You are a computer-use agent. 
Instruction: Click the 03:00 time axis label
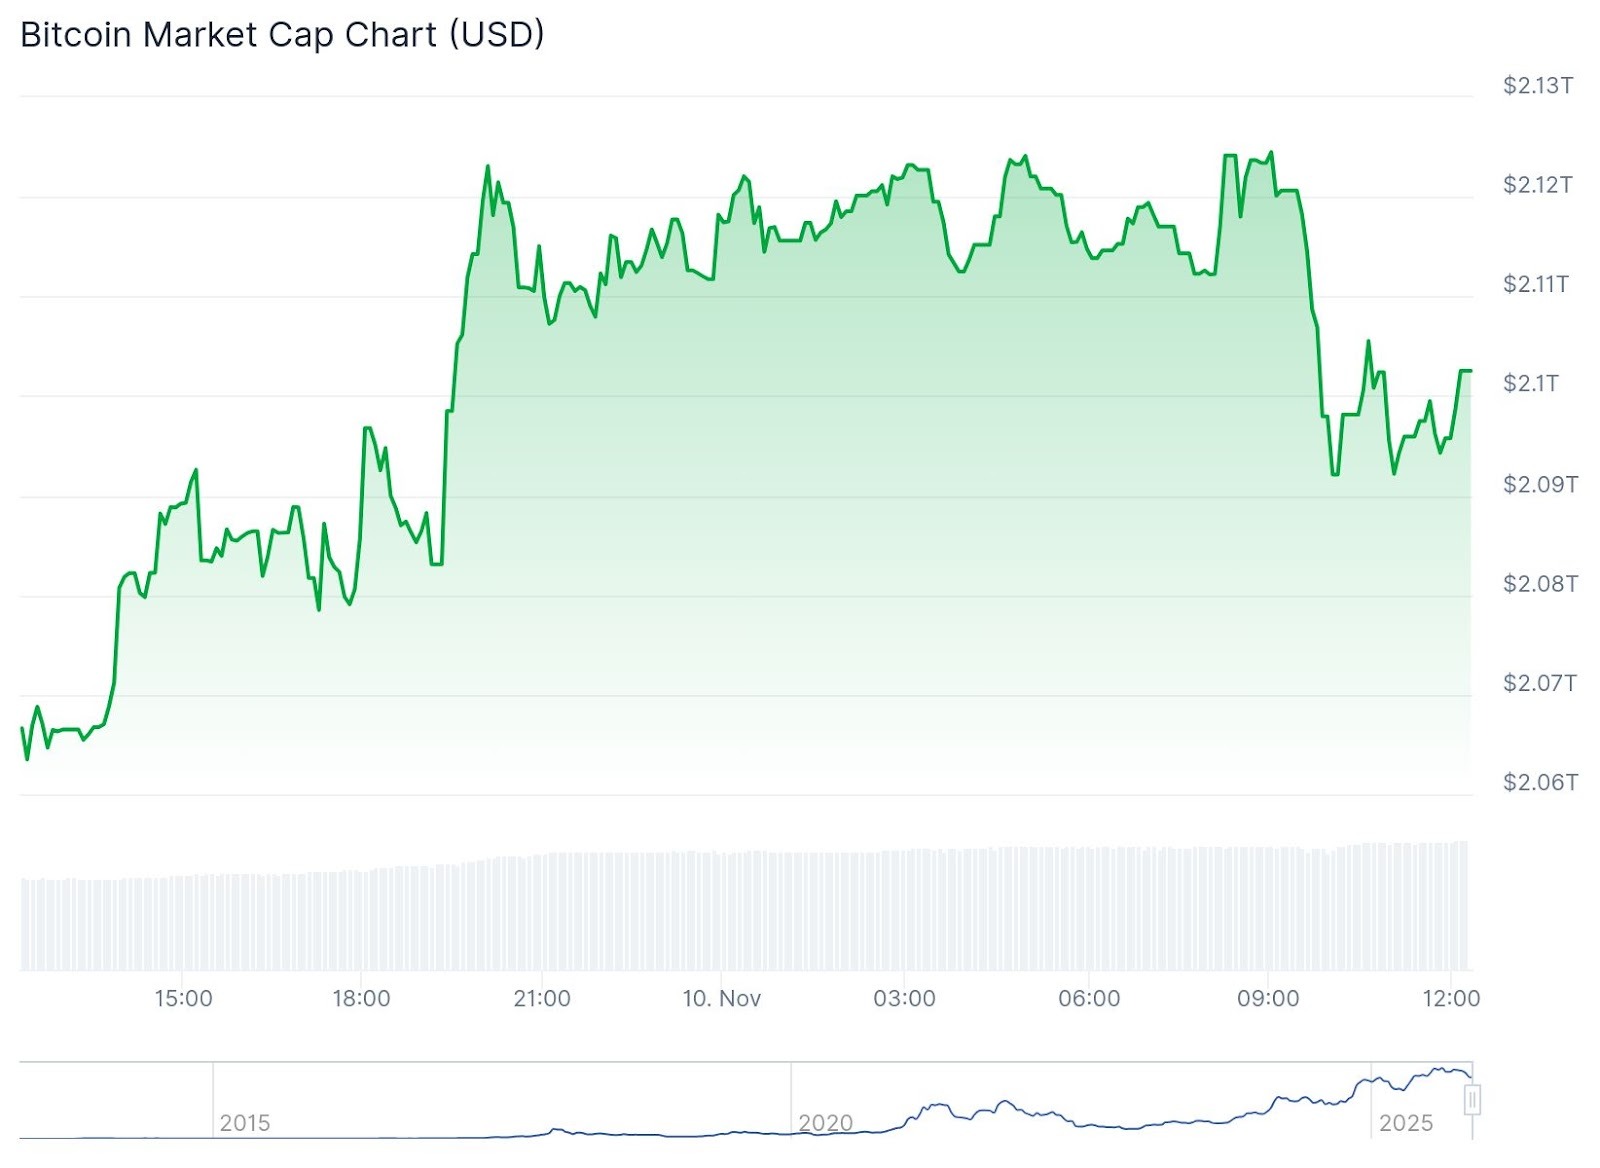904,998
